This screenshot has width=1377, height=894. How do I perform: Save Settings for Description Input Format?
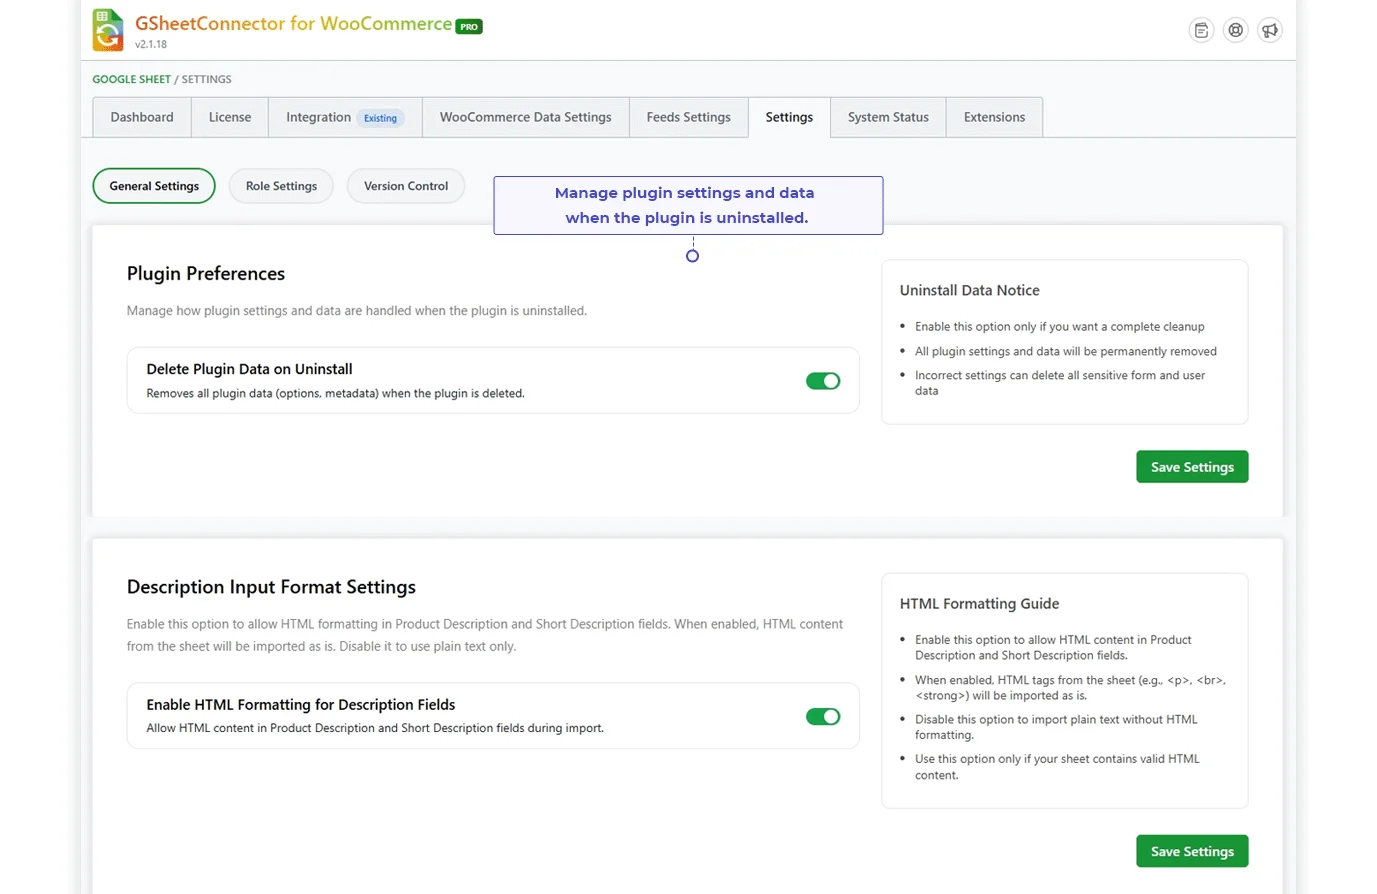[1192, 851]
